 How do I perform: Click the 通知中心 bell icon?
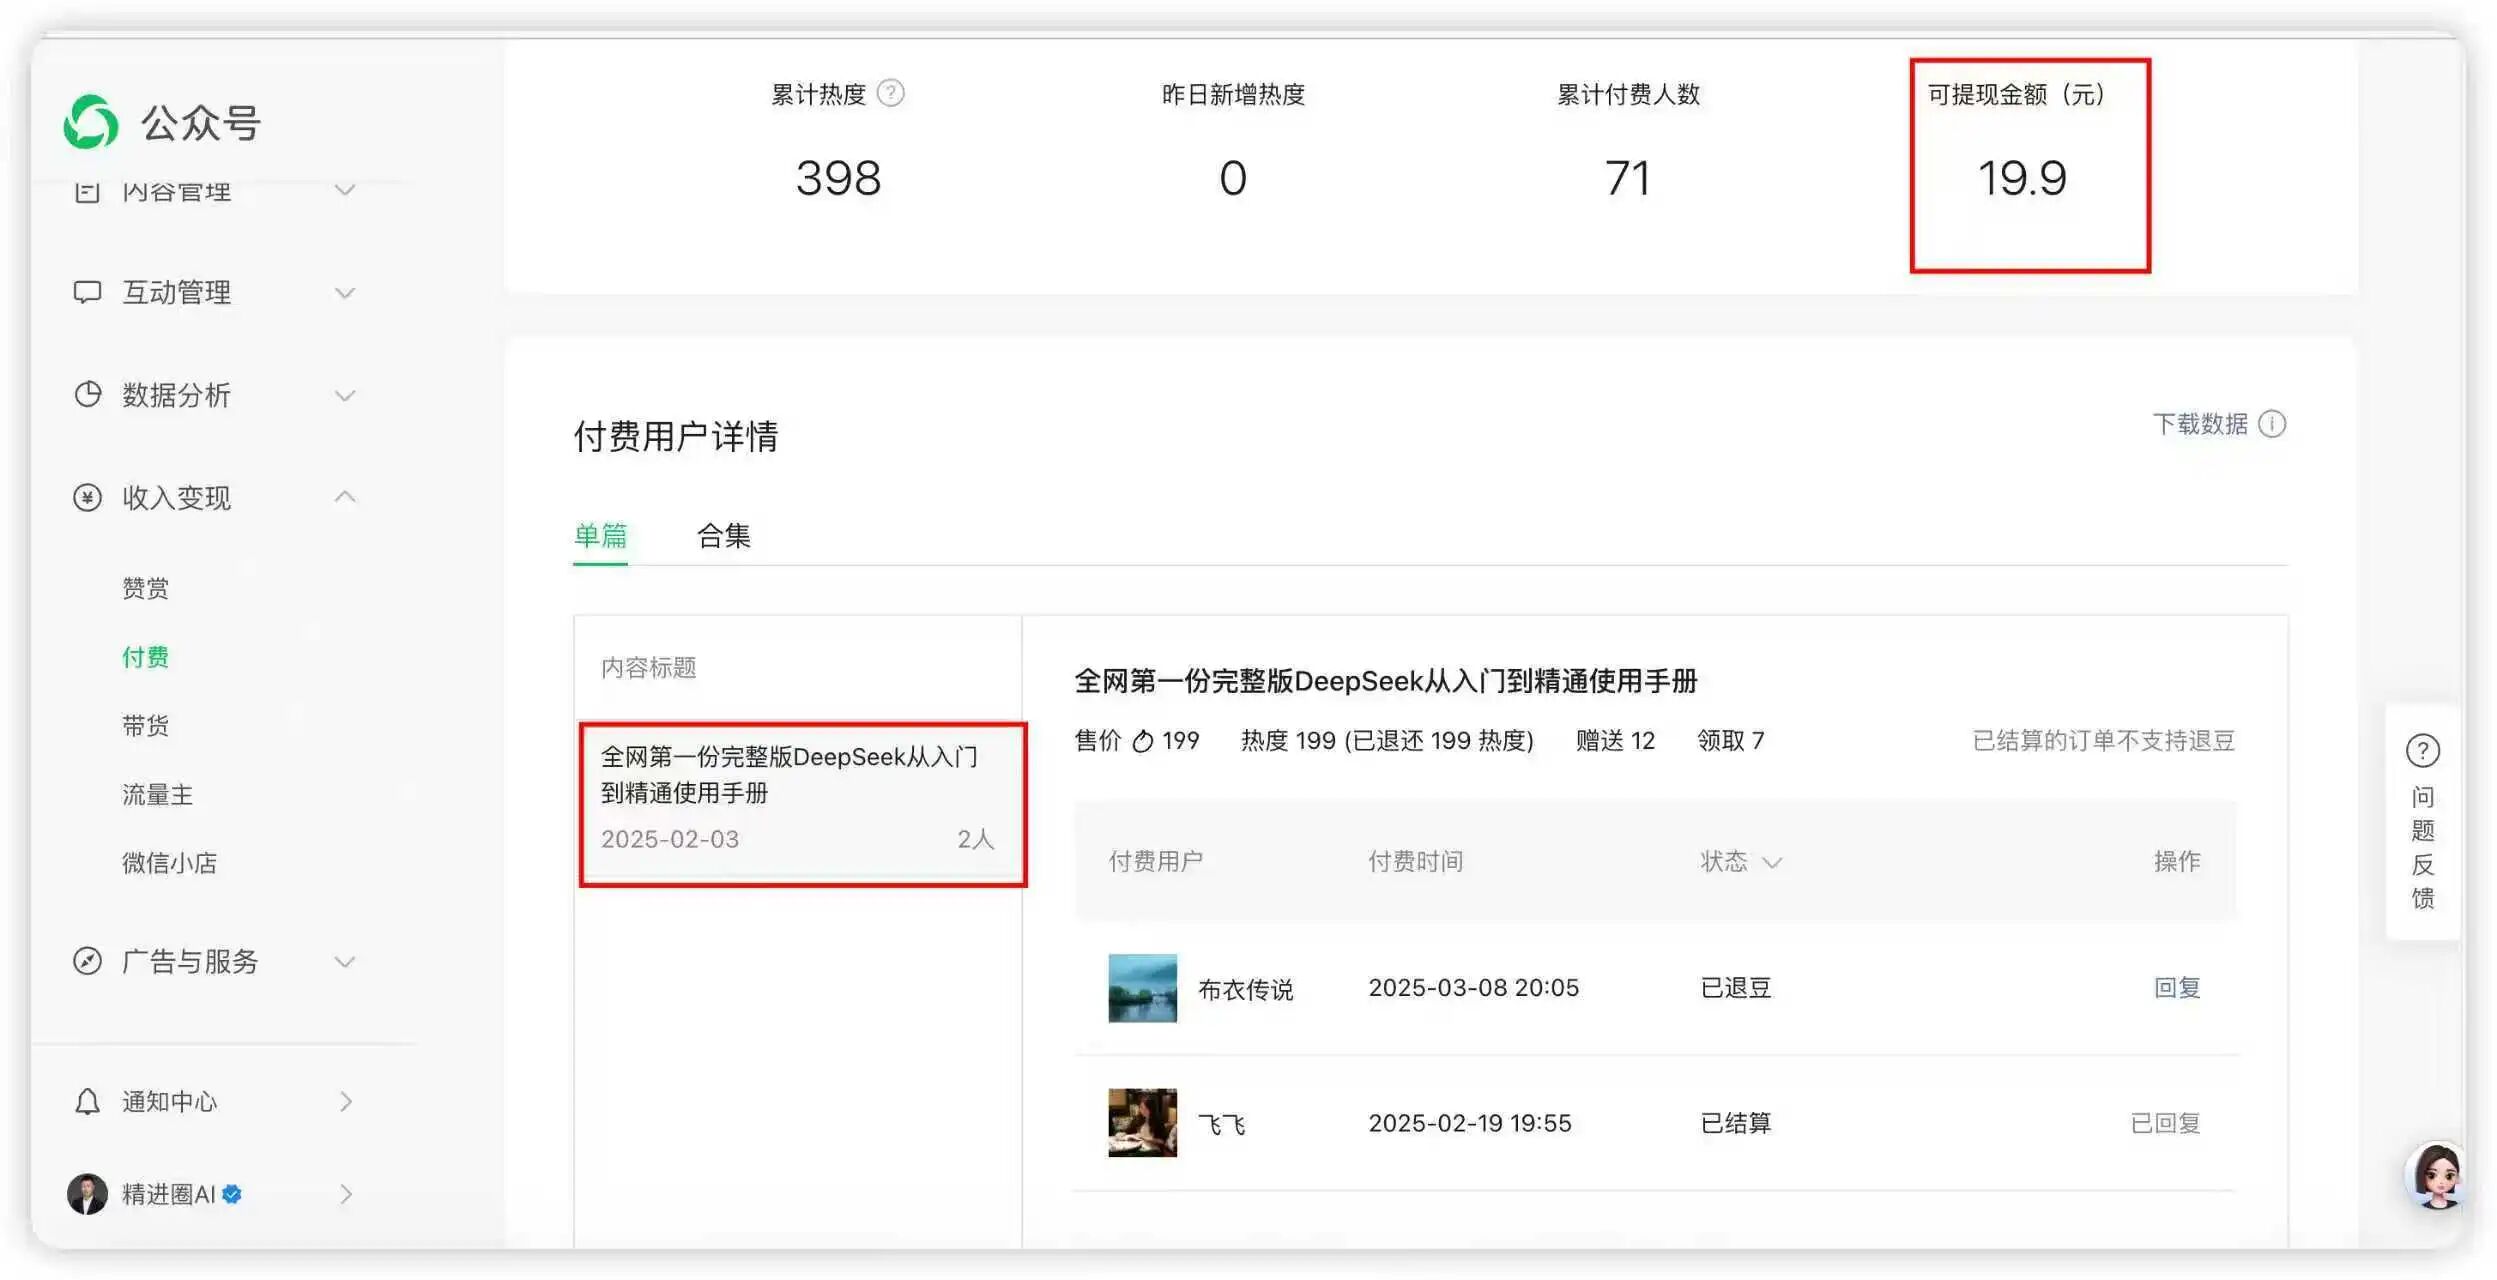[x=87, y=1101]
